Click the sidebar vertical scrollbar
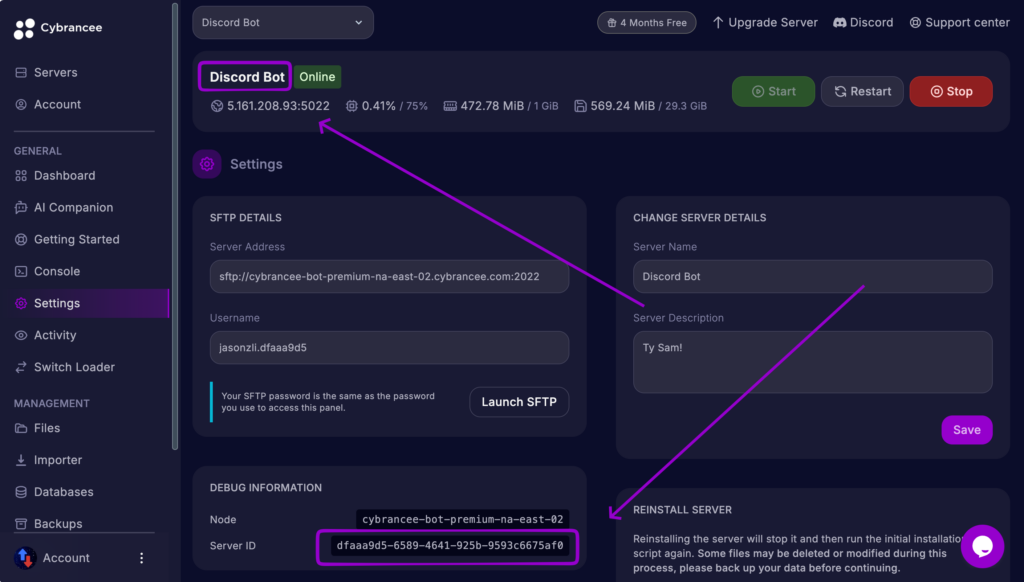This screenshot has height=582, width=1024. pyautogui.click(x=174, y=227)
